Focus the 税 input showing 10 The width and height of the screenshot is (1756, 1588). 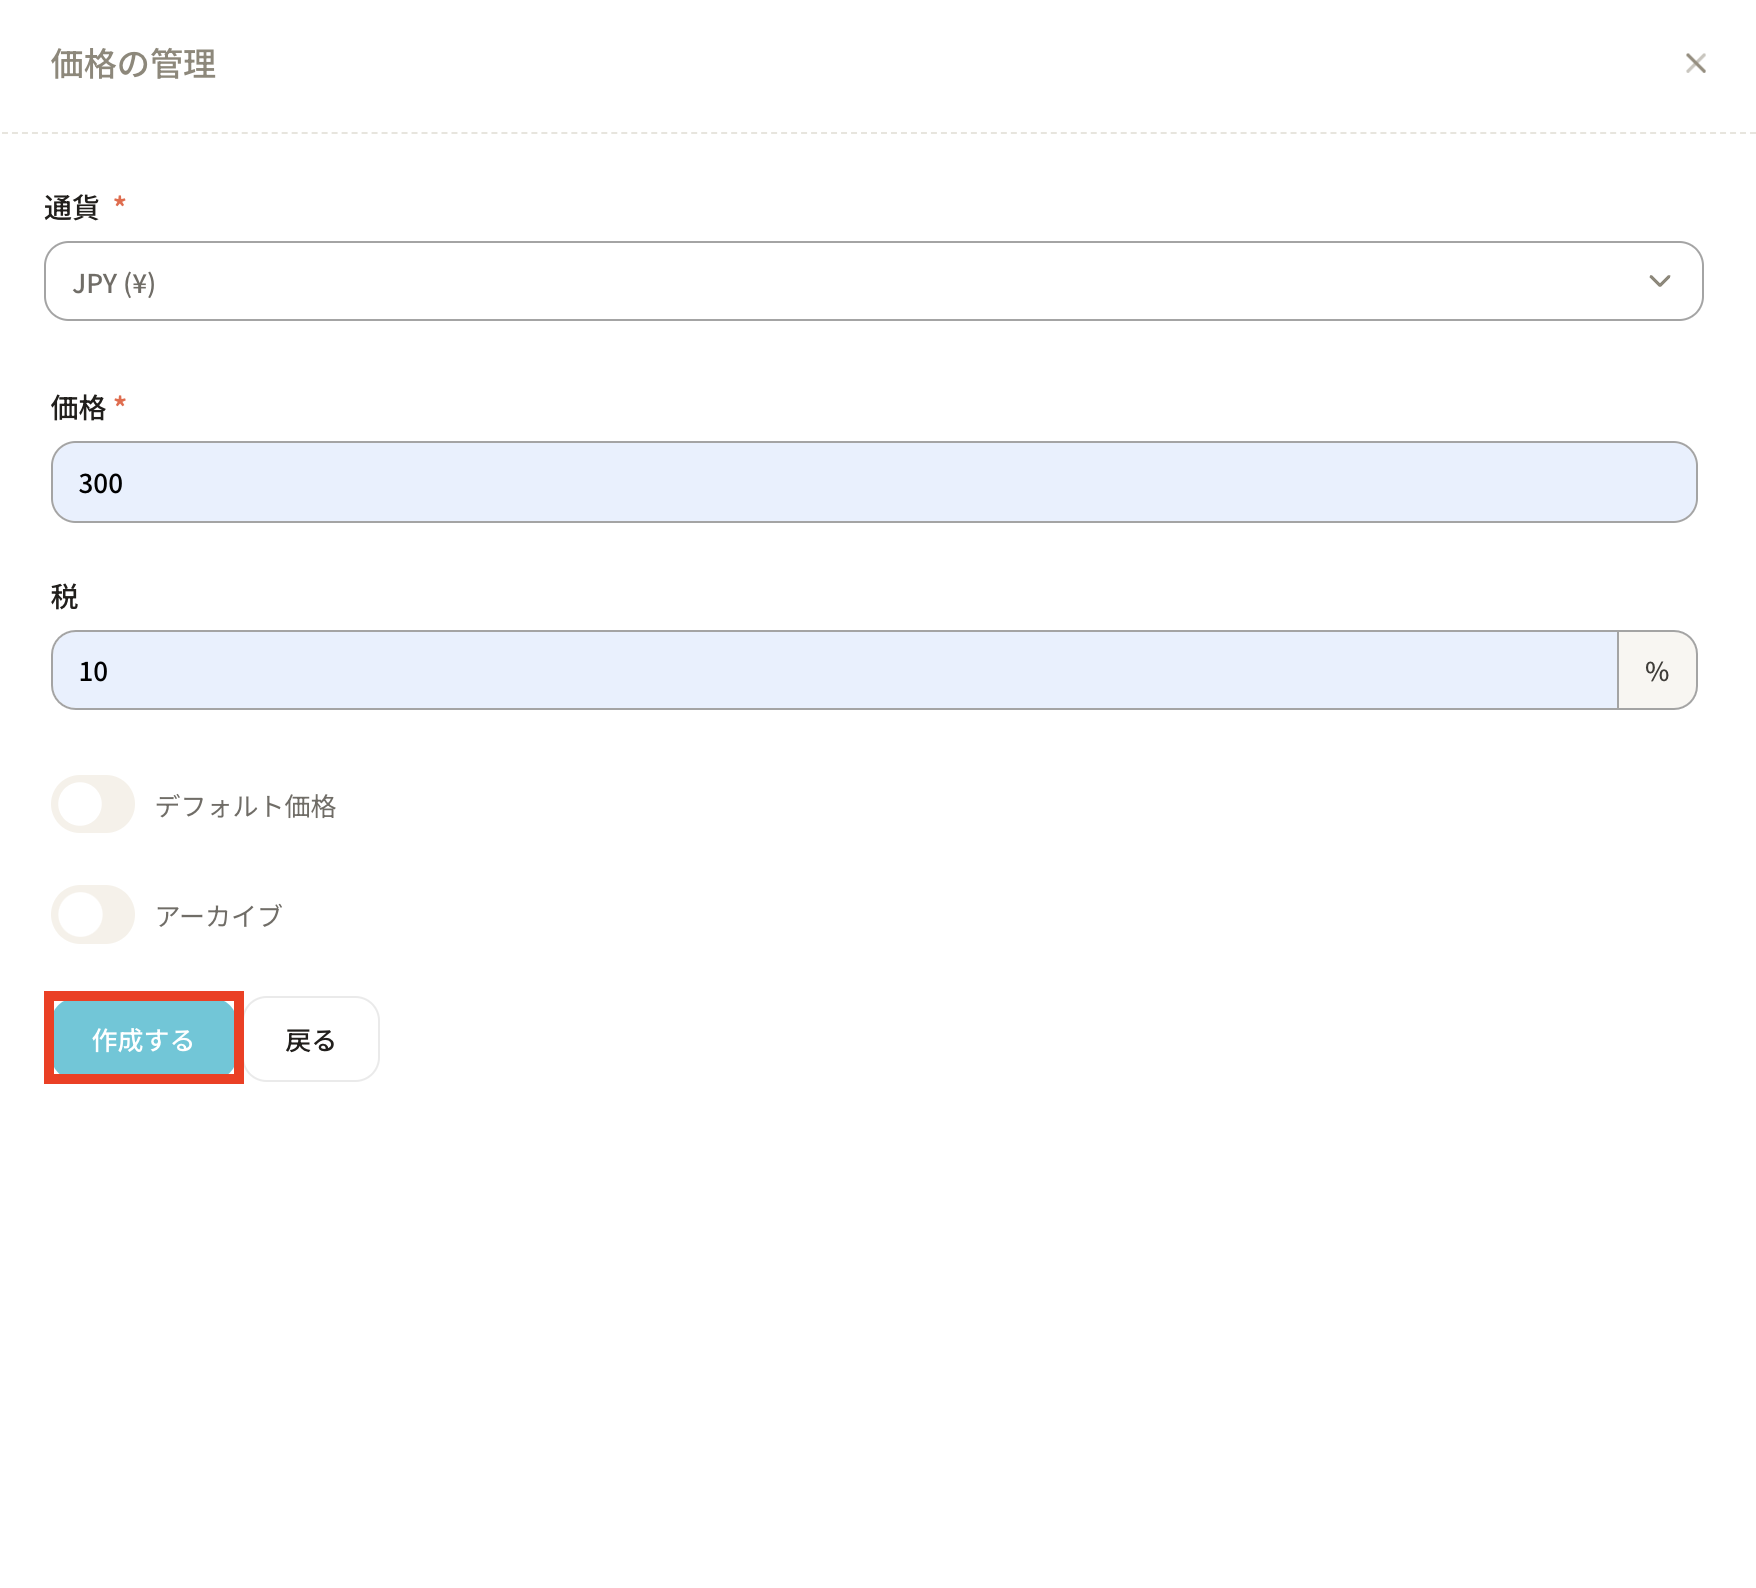833,670
